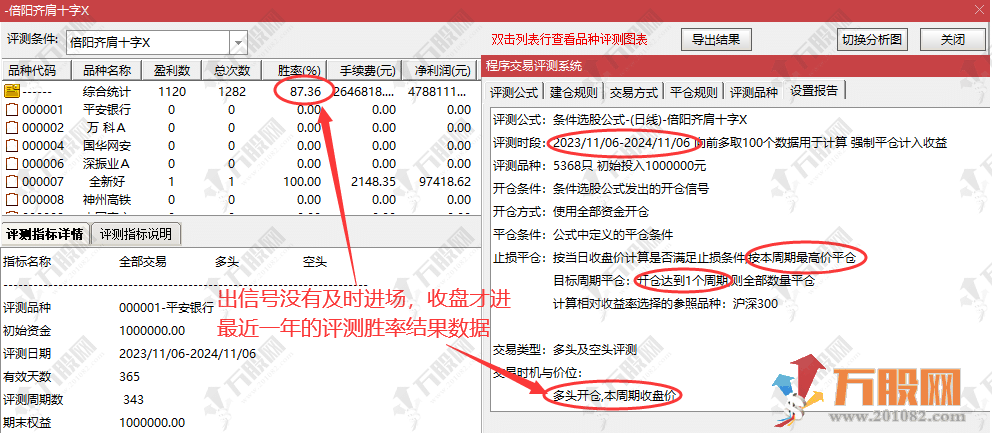The width and height of the screenshot is (992, 433).
Task: Switch to the 交易方式 tab
Action: 634,92
